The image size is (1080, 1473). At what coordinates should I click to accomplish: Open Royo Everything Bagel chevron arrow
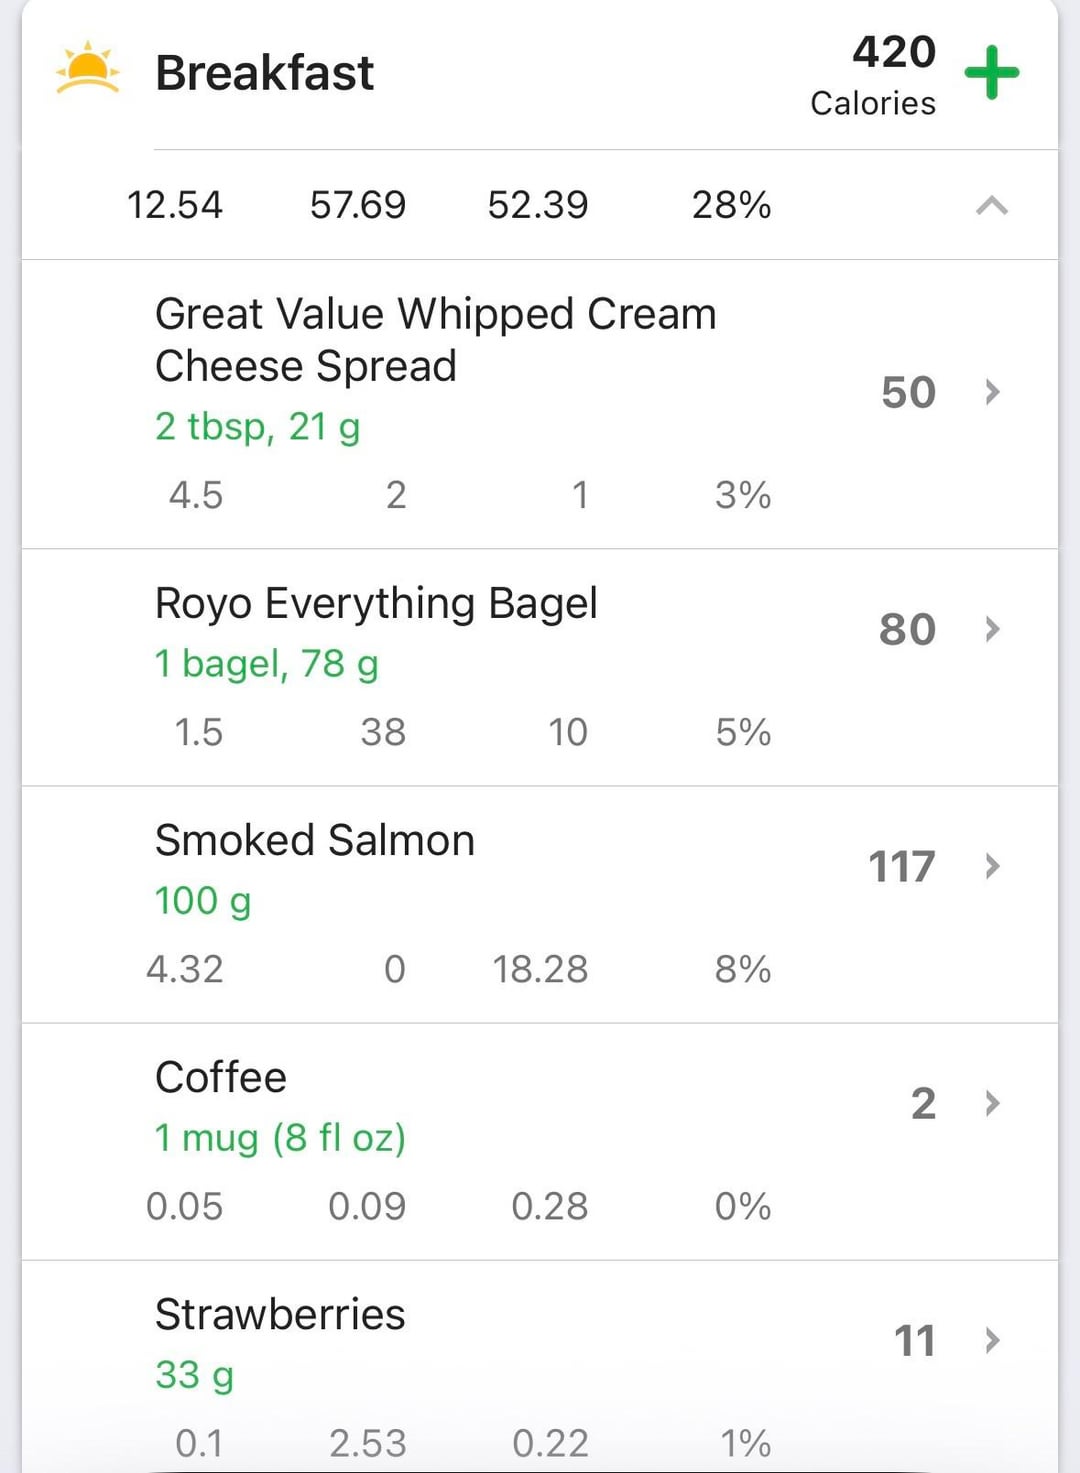point(992,629)
